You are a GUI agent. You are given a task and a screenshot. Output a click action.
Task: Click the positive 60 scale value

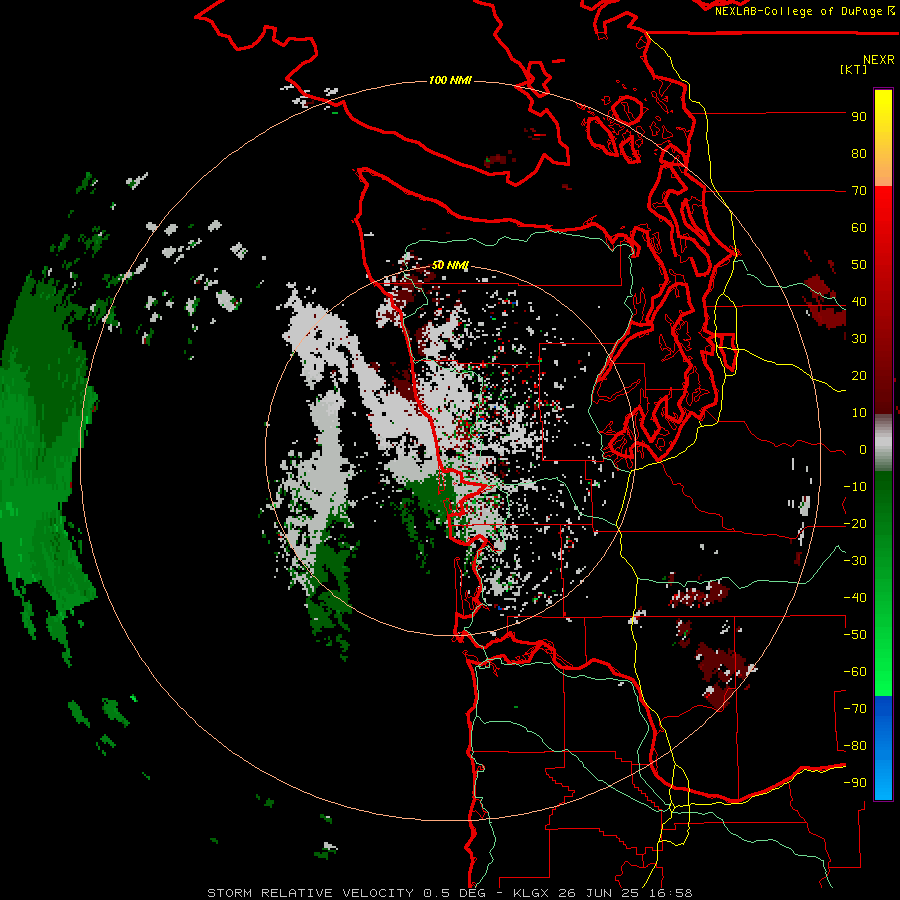point(859,228)
